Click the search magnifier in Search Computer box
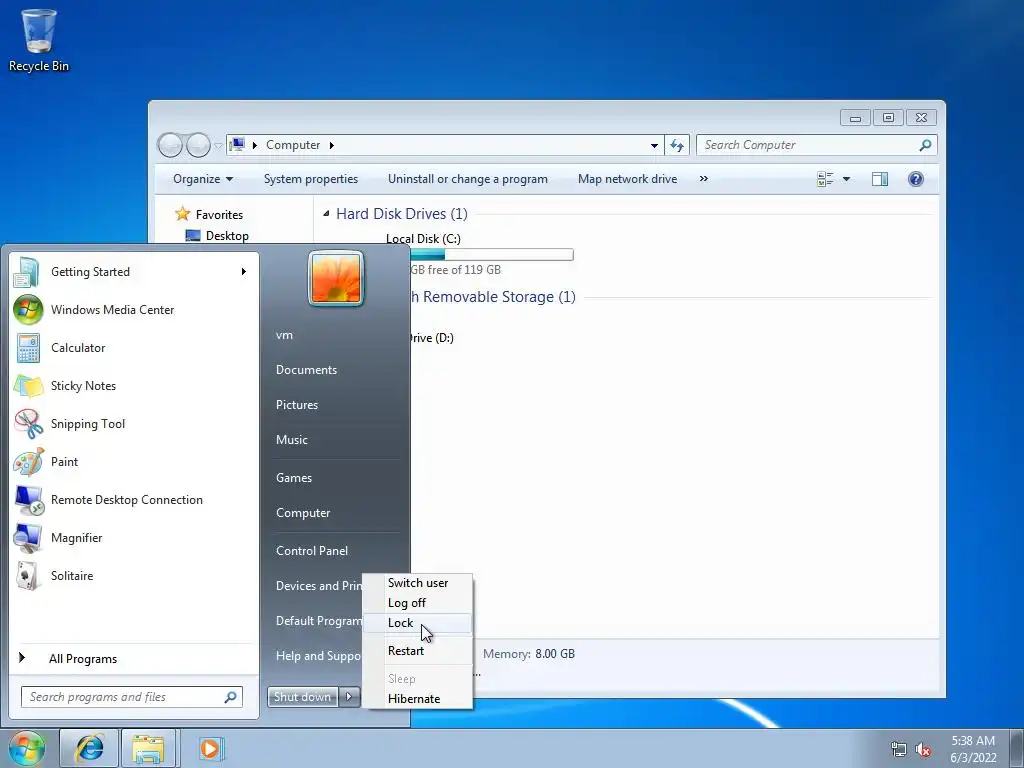Viewport: 1024px width, 768px height. (x=925, y=145)
